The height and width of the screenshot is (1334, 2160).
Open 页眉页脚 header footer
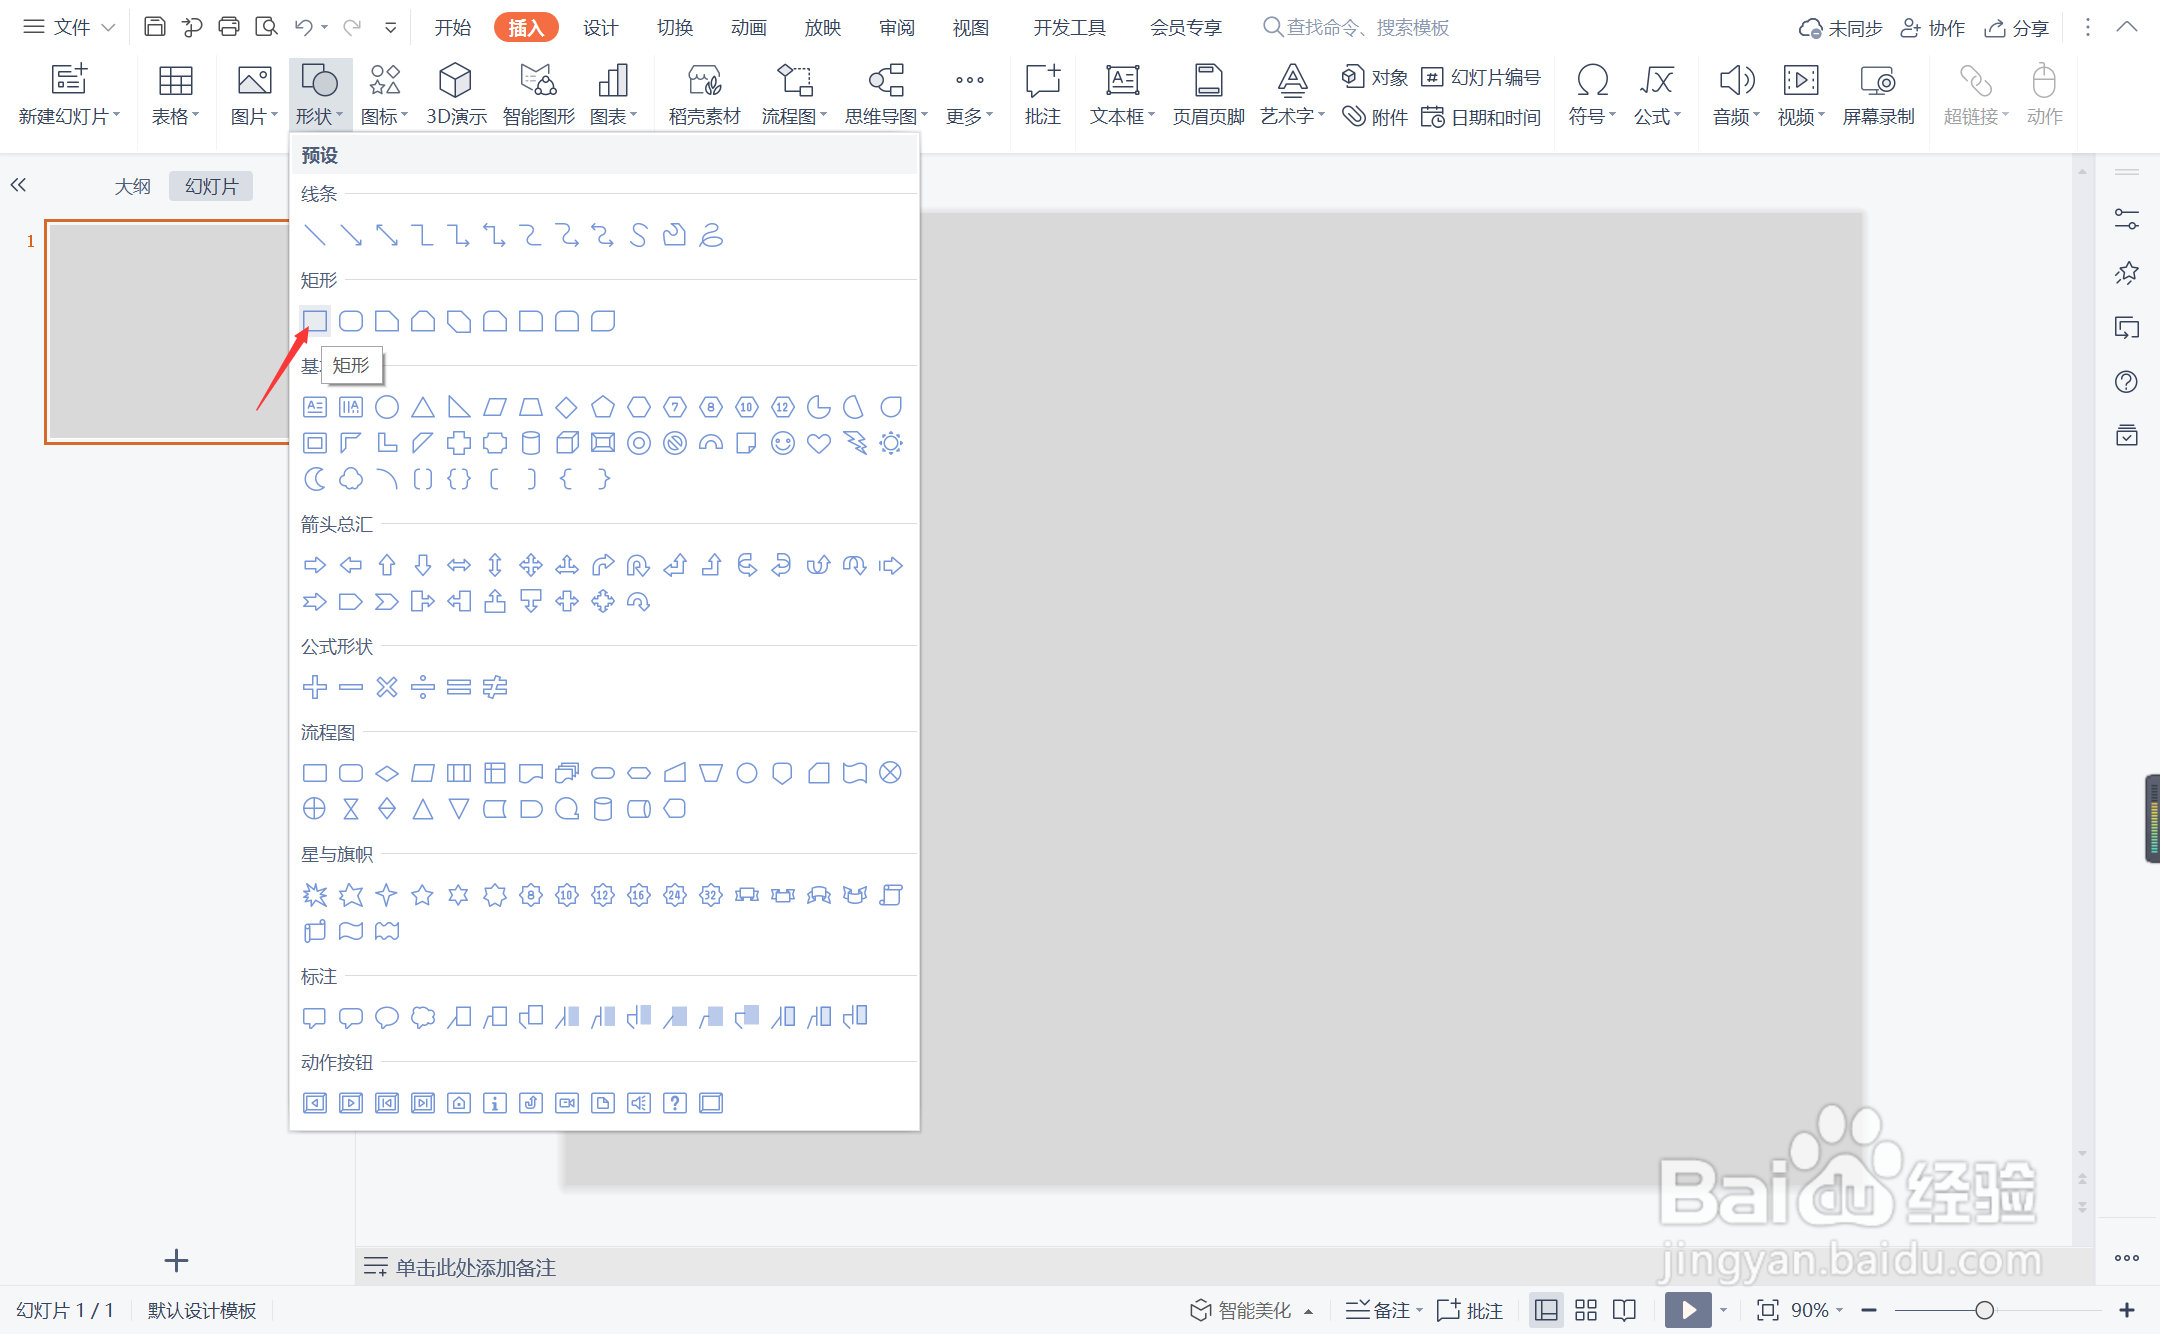coord(1208,94)
